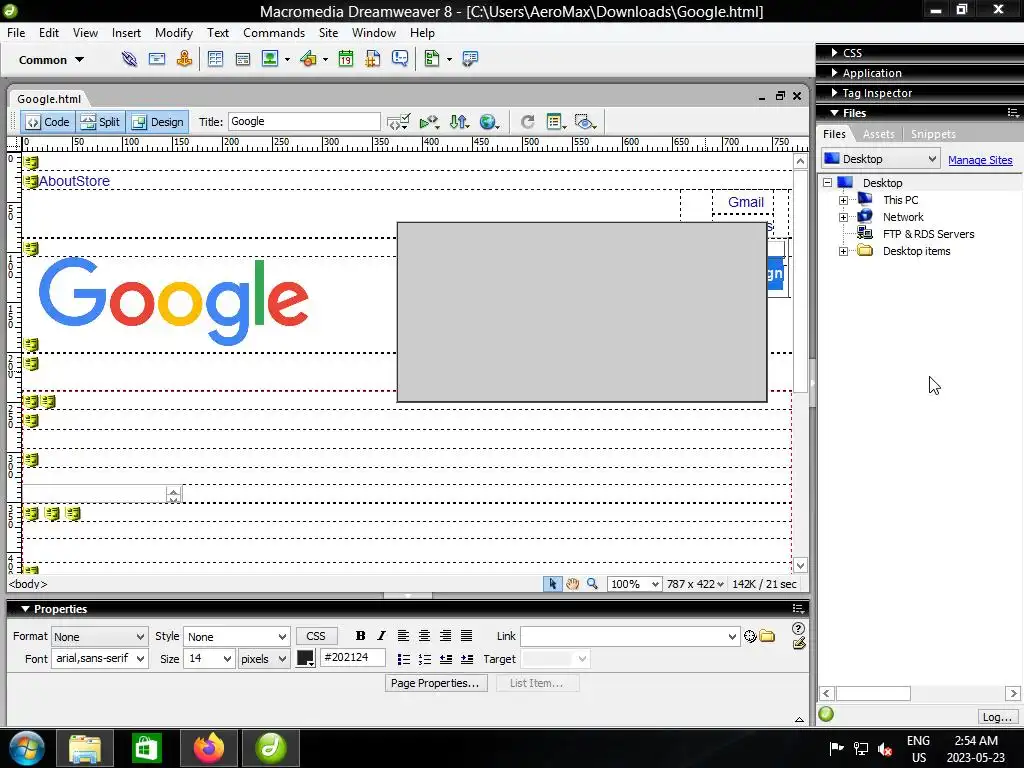Switch to Design view
Screen dimensions: 1024x768
pos(157,122)
